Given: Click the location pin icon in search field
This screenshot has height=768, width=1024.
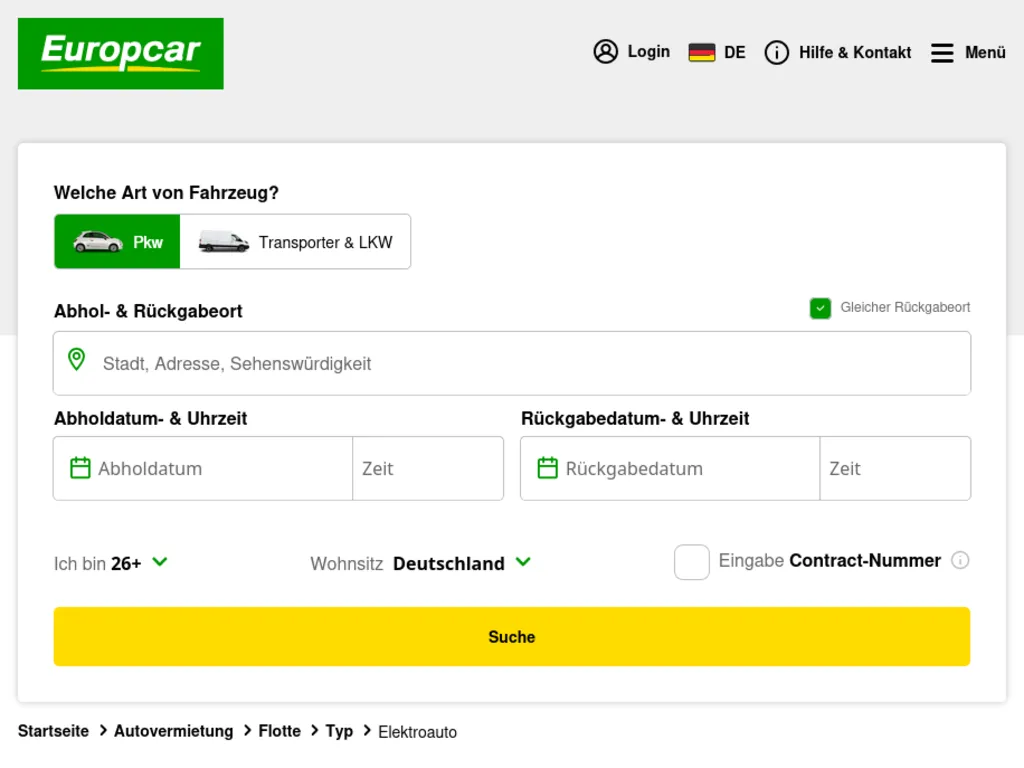Looking at the screenshot, I should coord(77,359).
